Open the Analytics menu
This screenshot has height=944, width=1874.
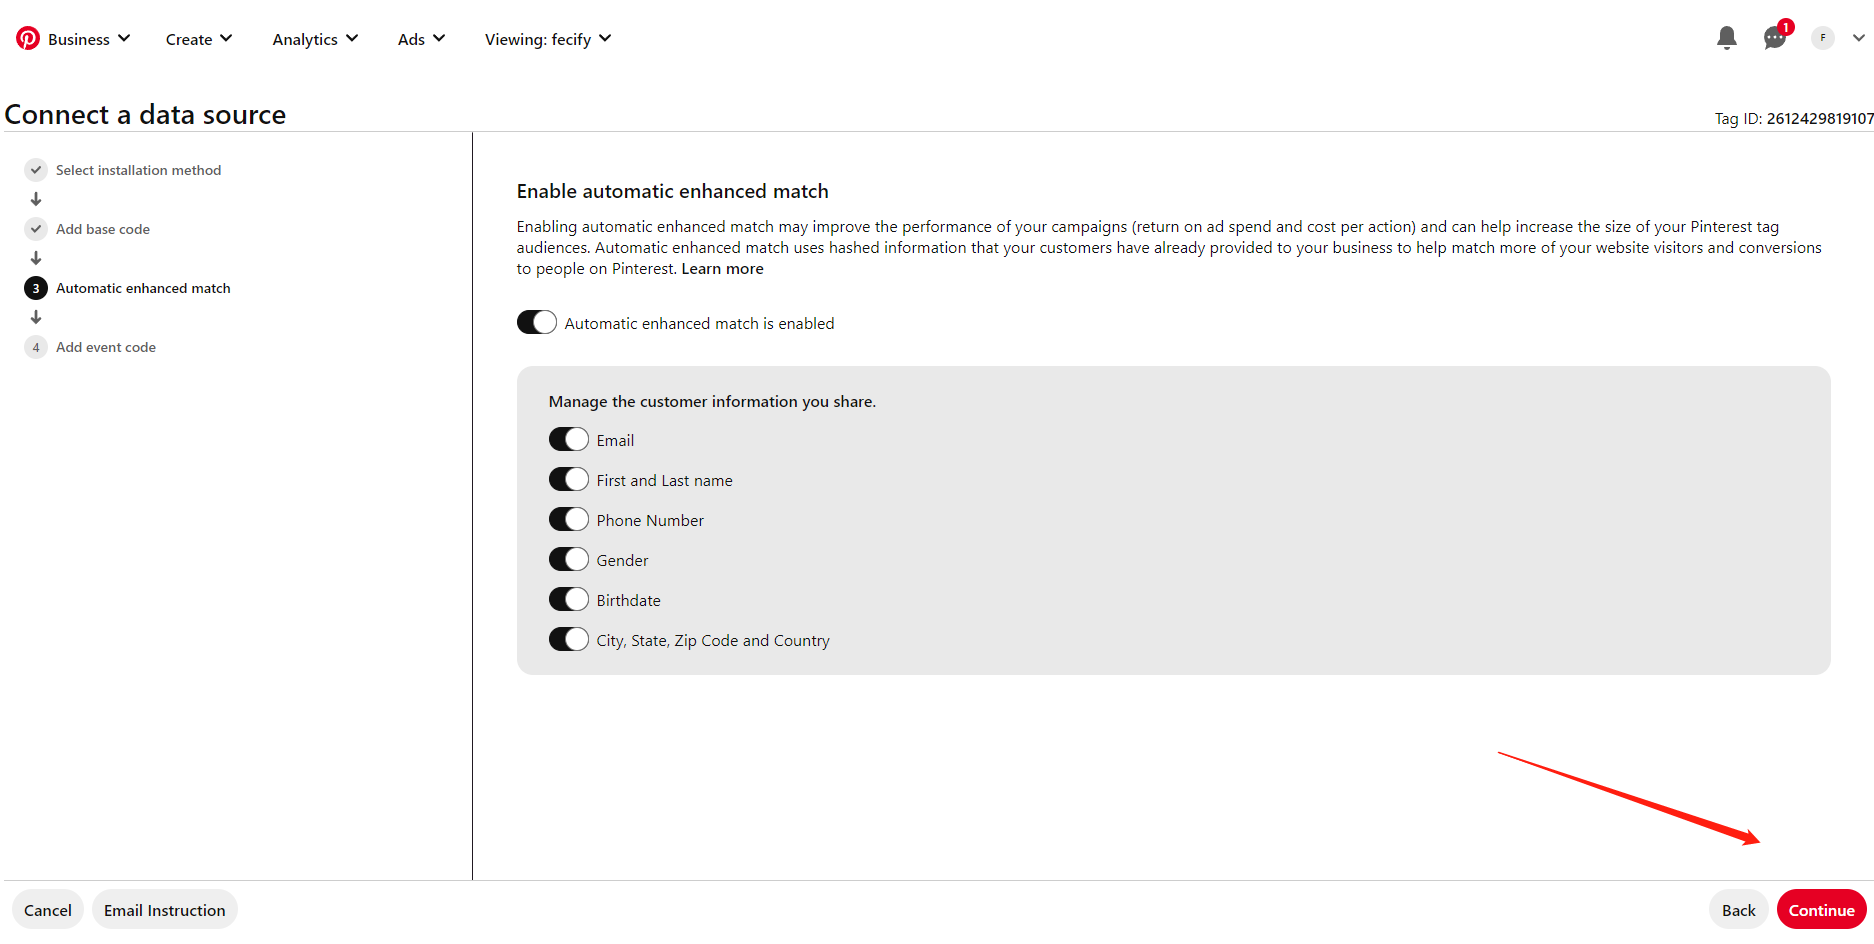coord(315,39)
